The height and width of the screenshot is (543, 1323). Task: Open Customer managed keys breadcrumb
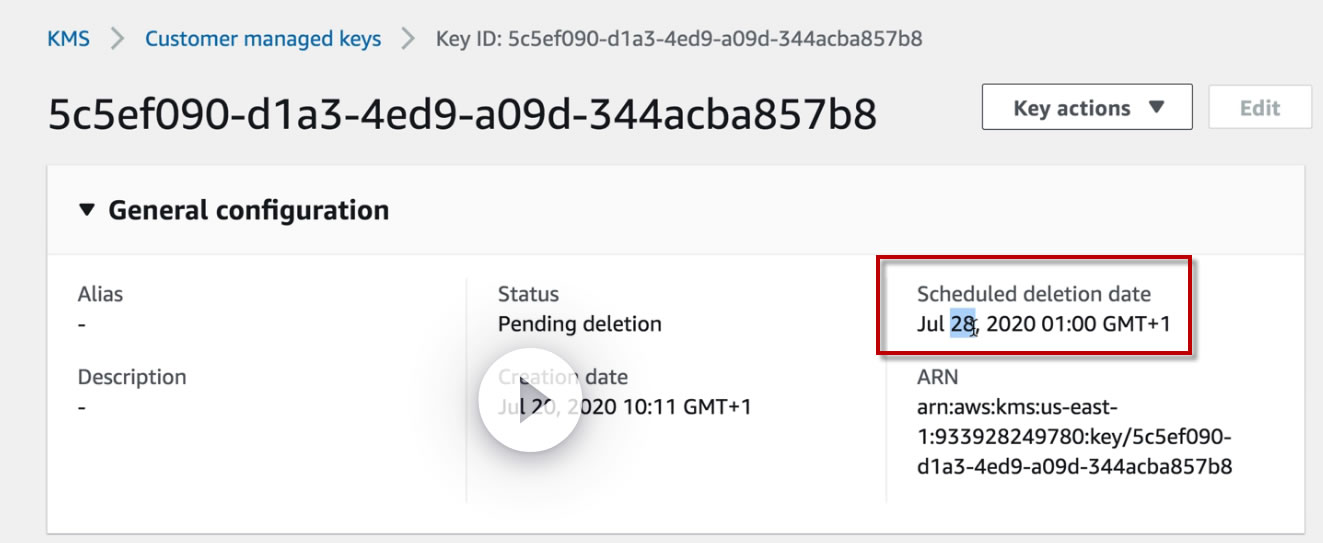tap(263, 39)
